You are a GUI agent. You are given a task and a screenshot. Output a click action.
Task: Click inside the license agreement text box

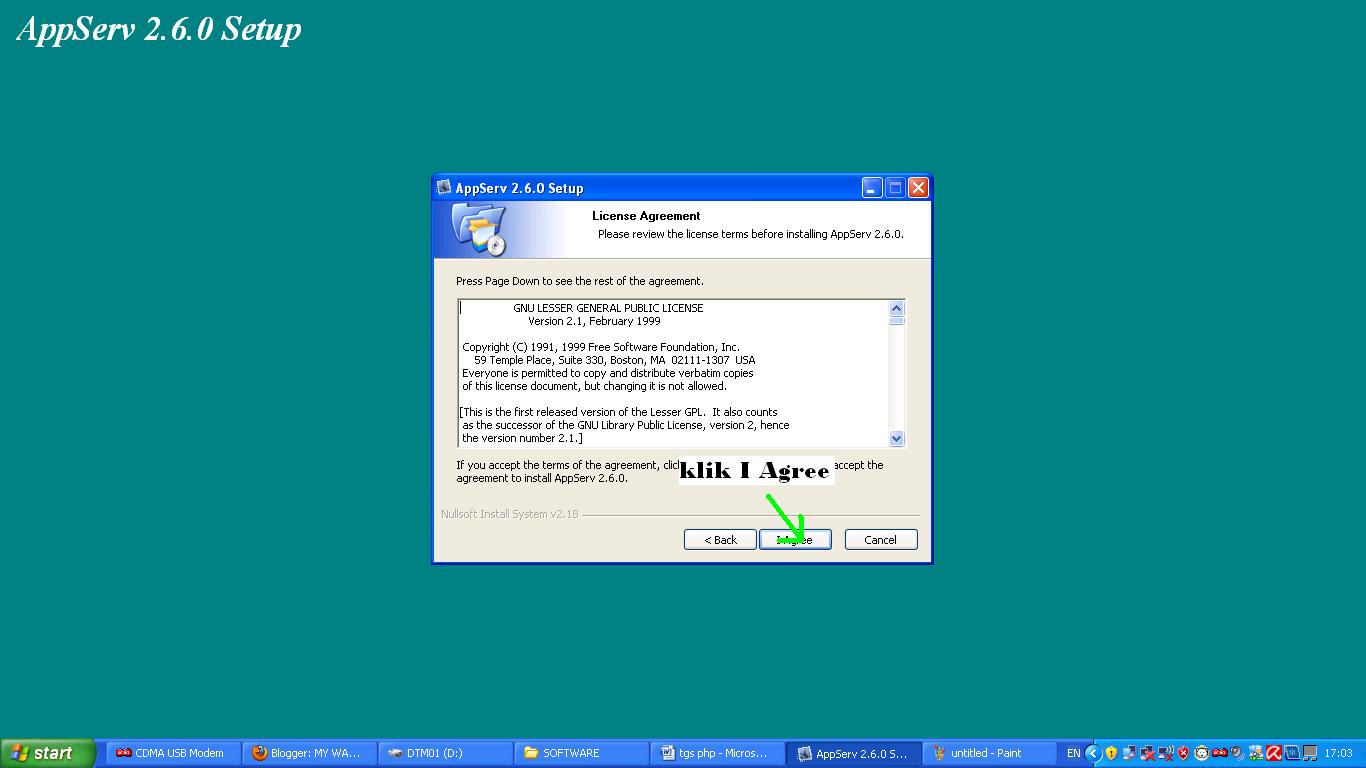(673, 372)
